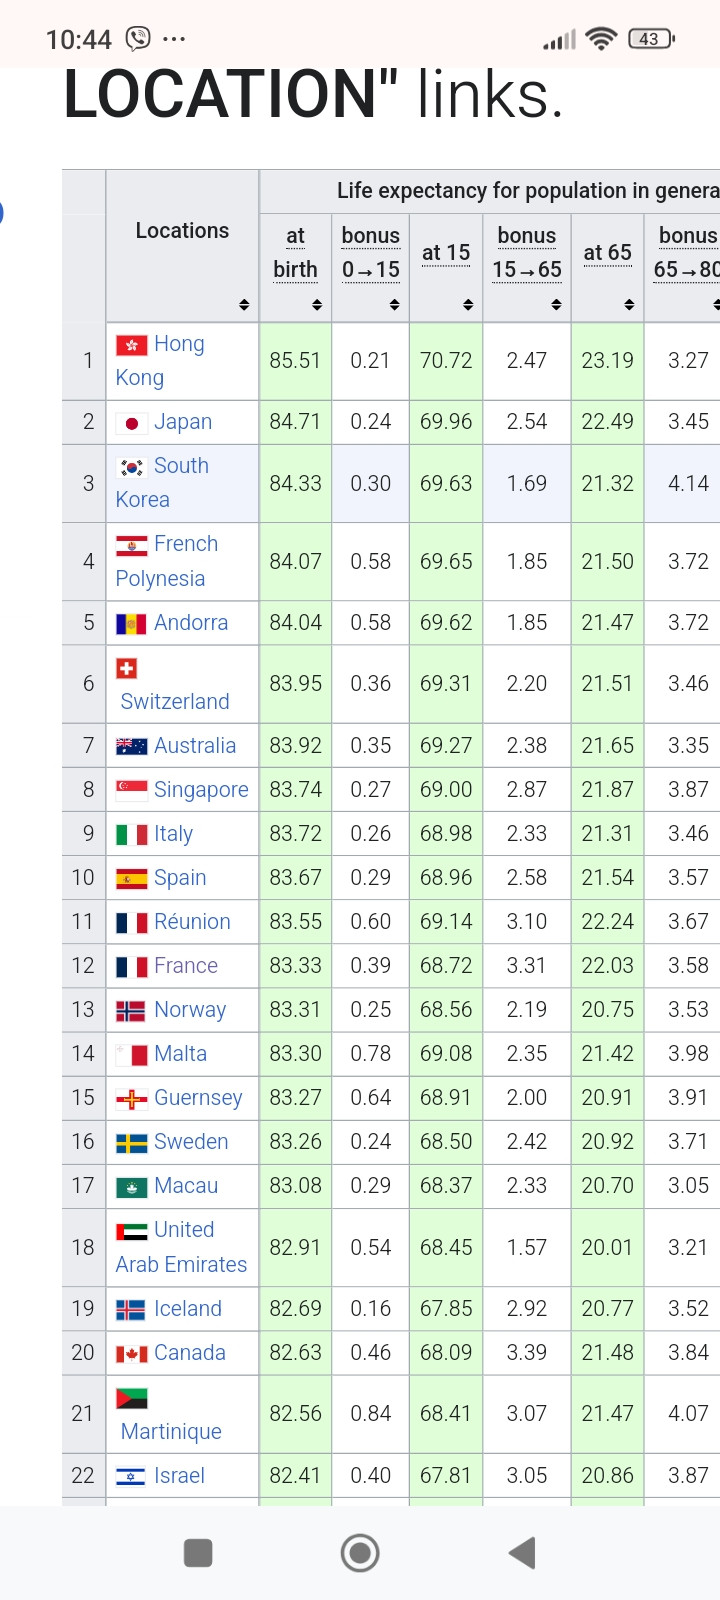Sort table by Locations column arrows
Image resolution: width=720 pixels, height=1600 pixels.
244,304
